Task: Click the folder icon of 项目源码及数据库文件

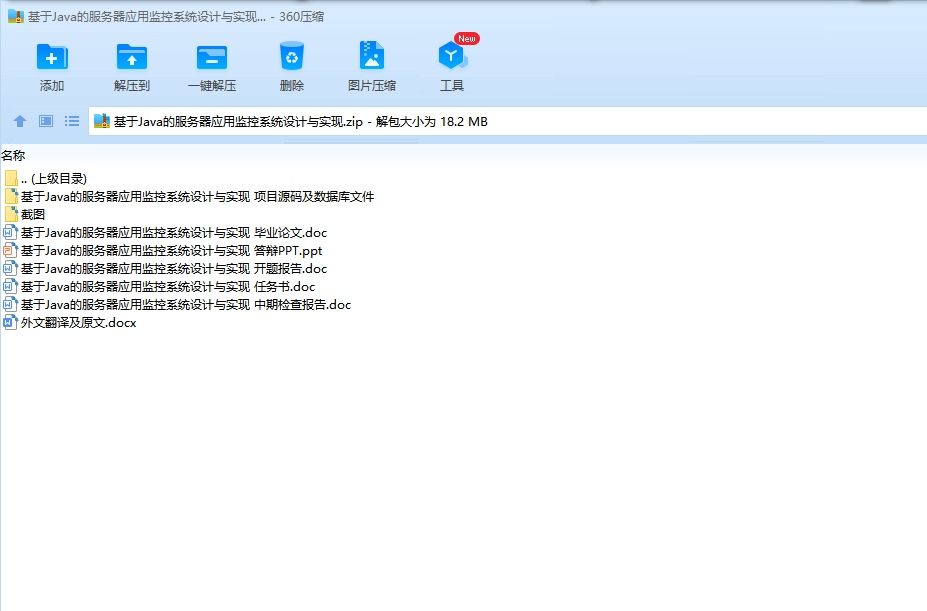Action: coord(11,196)
